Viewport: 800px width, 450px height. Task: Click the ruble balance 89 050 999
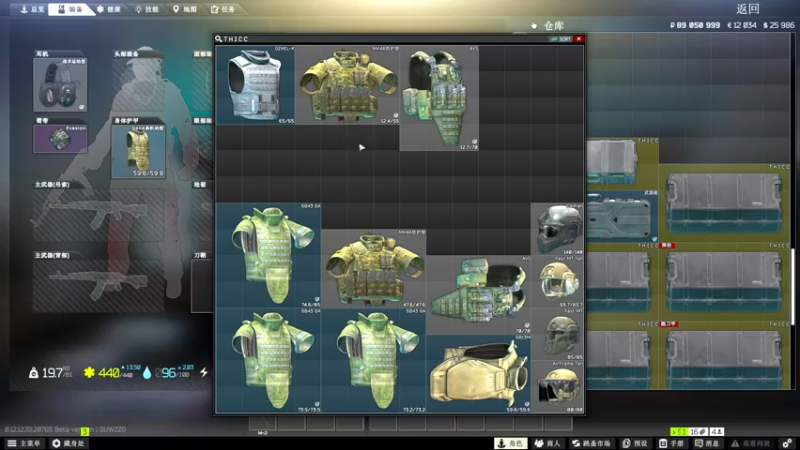point(694,25)
